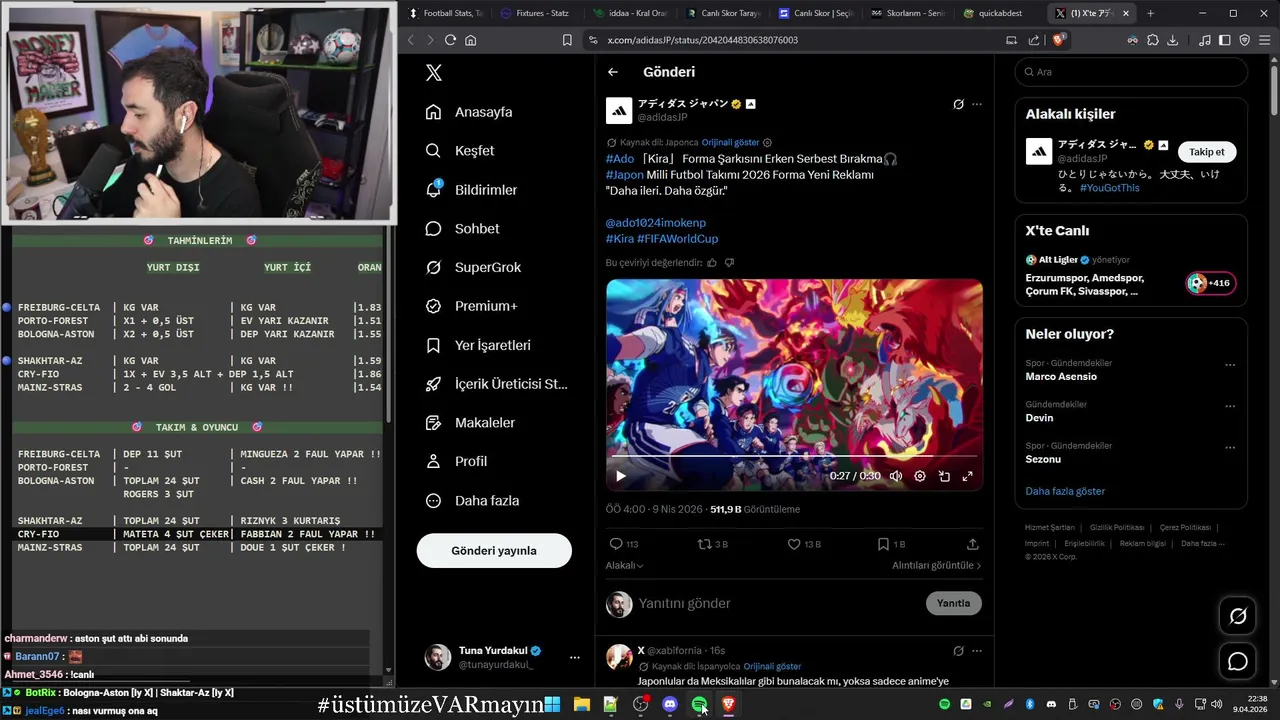This screenshot has width=1280, height=720.
Task: Open Alıntıları görüntüle link
Action: [x=936, y=565]
